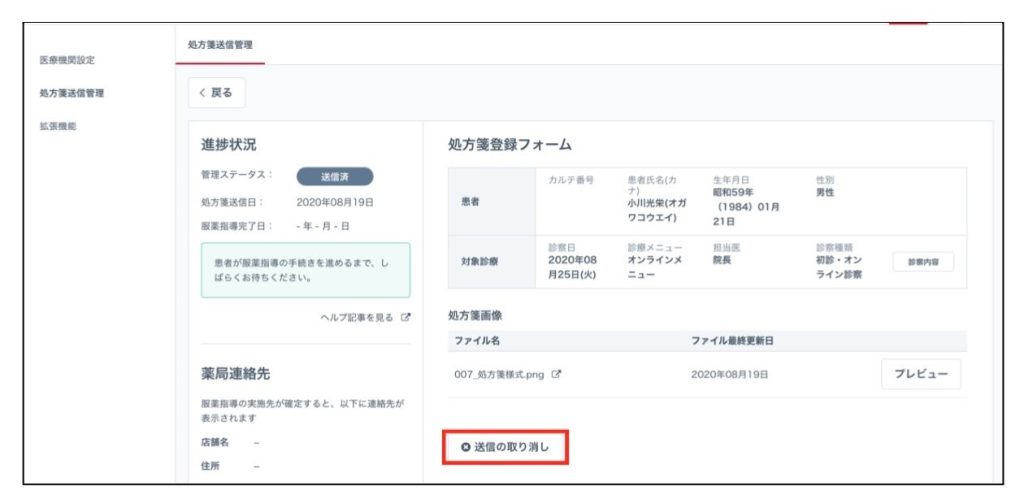Click the X icon in 送信の取り消し
The image size is (1024, 495).
tap(465, 446)
